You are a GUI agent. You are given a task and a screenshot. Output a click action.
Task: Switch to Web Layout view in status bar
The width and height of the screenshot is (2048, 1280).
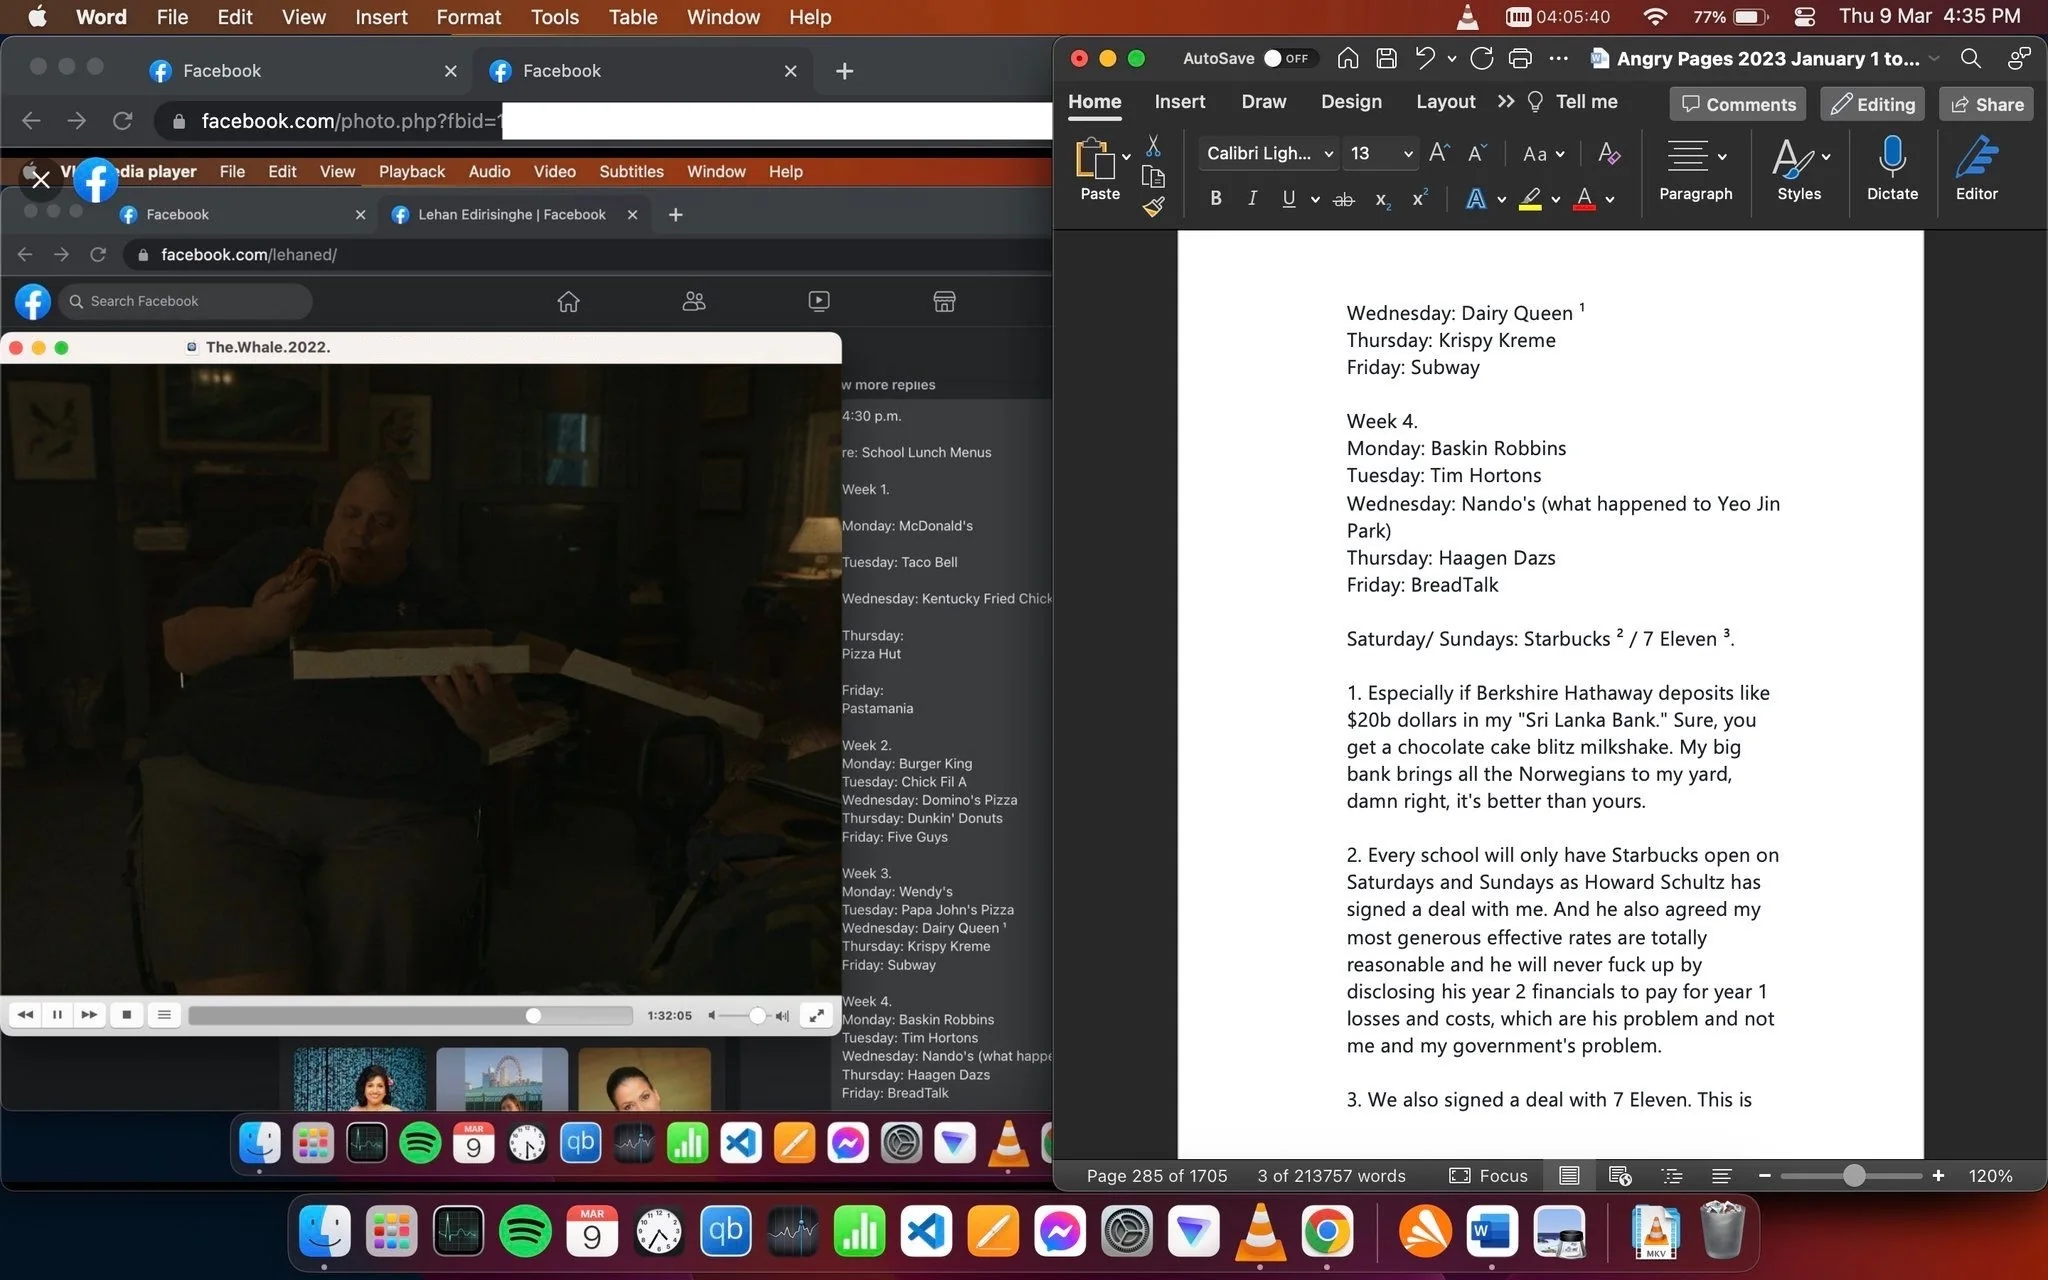point(1620,1176)
